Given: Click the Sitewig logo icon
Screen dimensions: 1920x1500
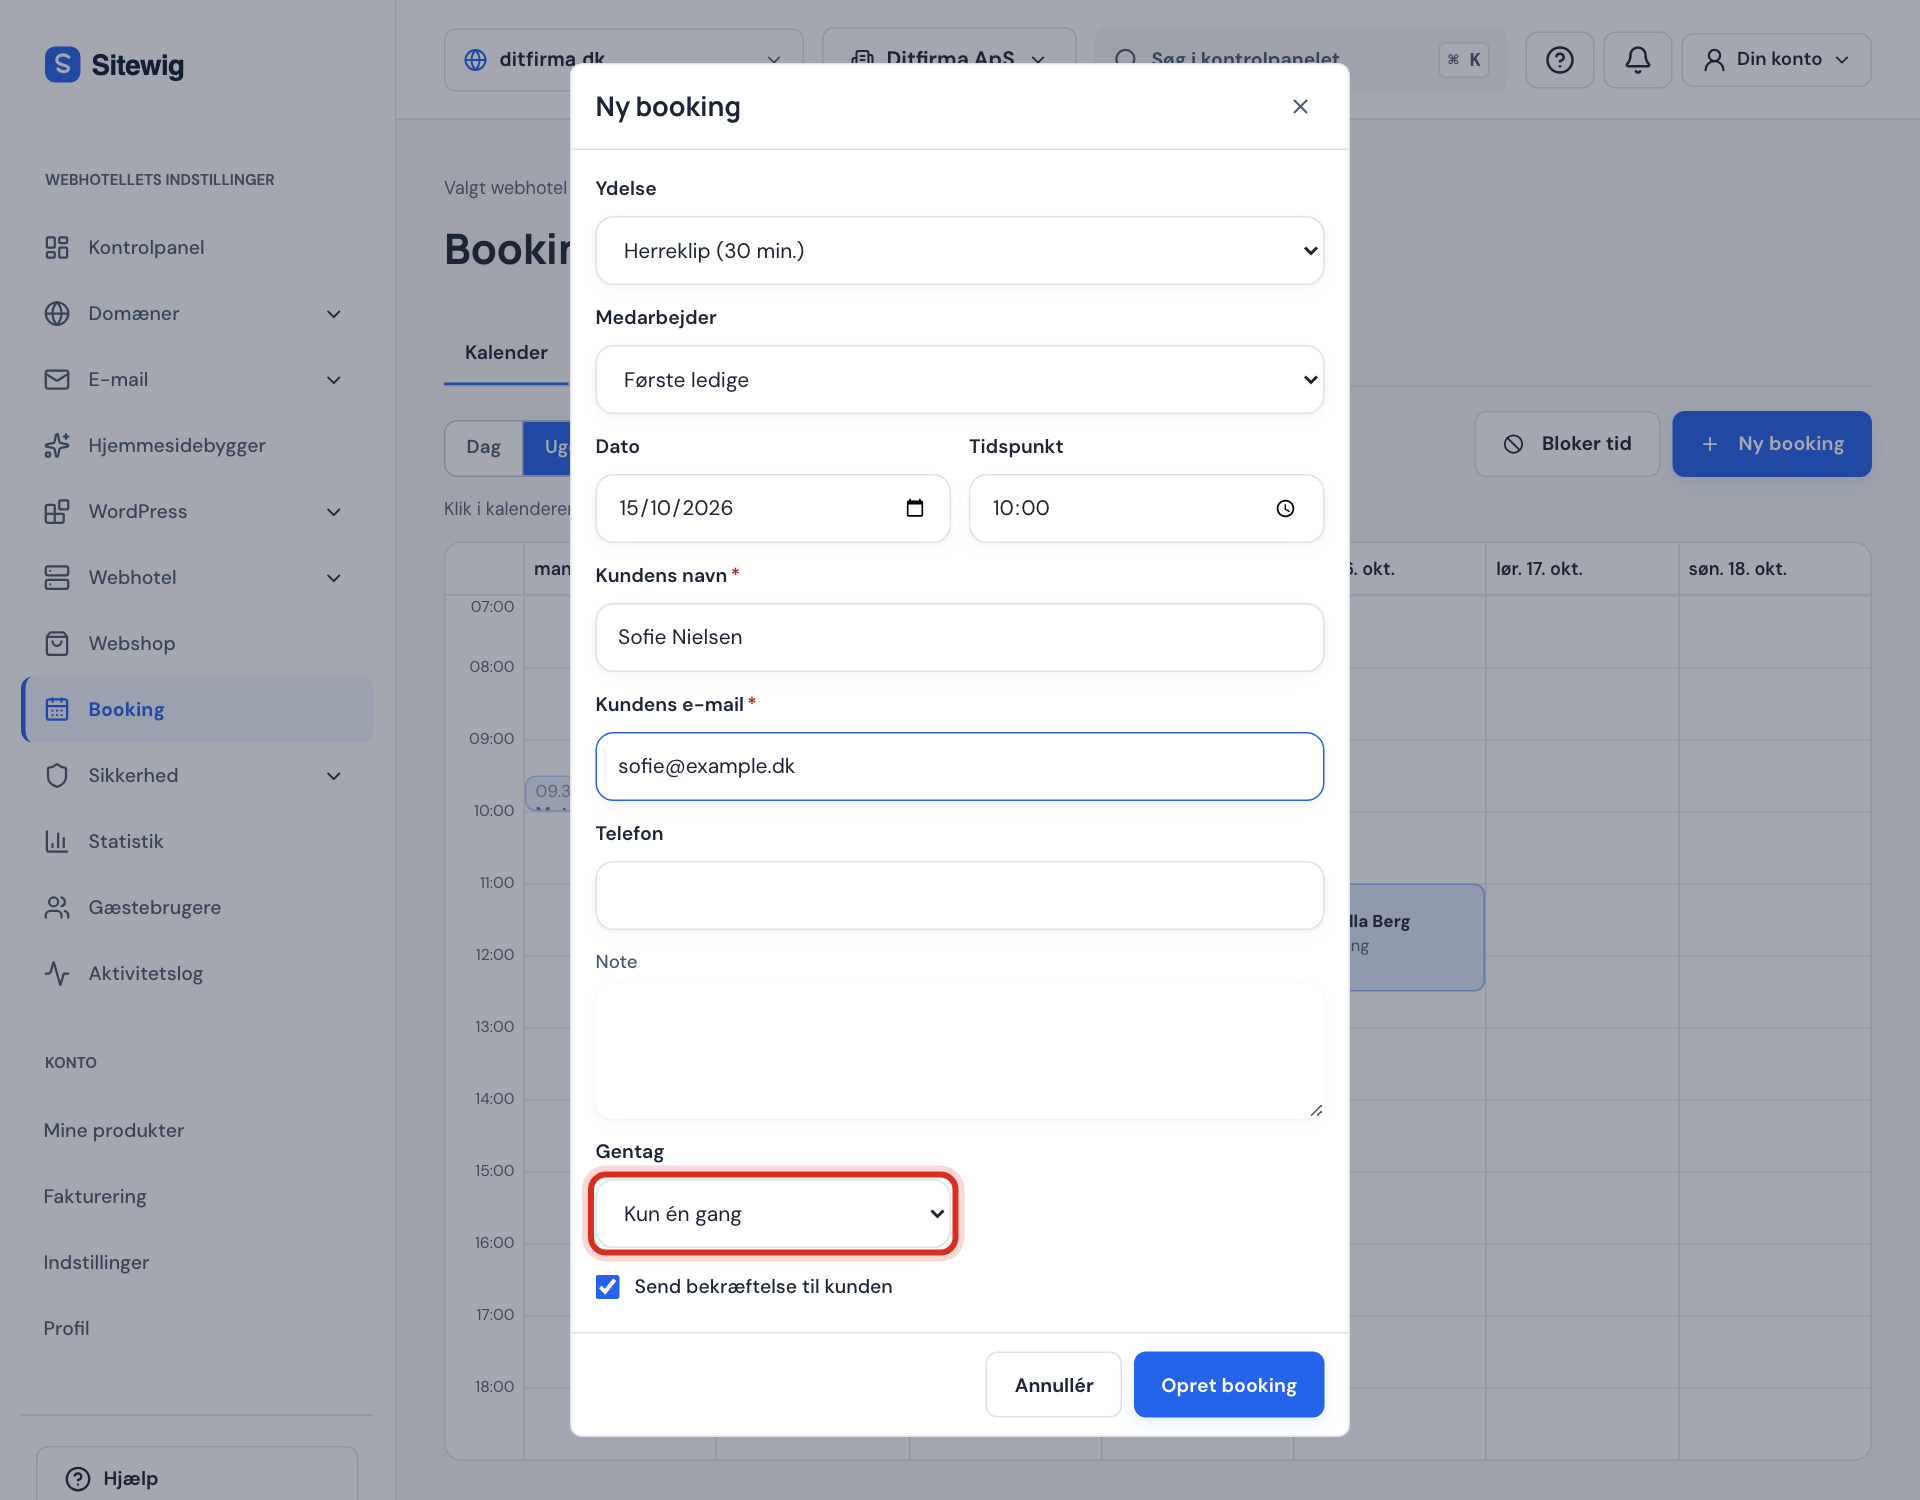Looking at the screenshot, I should coord(62,64).
